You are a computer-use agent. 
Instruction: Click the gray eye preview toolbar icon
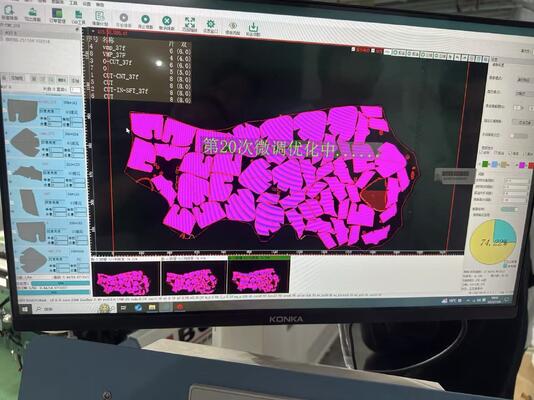(x=233, y=26)
